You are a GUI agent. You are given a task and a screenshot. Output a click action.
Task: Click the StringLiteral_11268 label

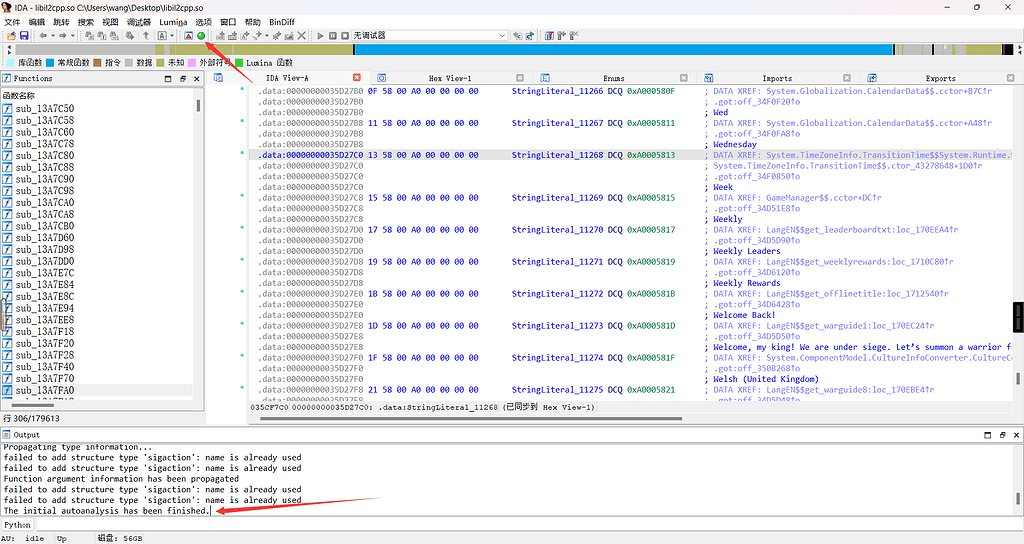(557, 155)
